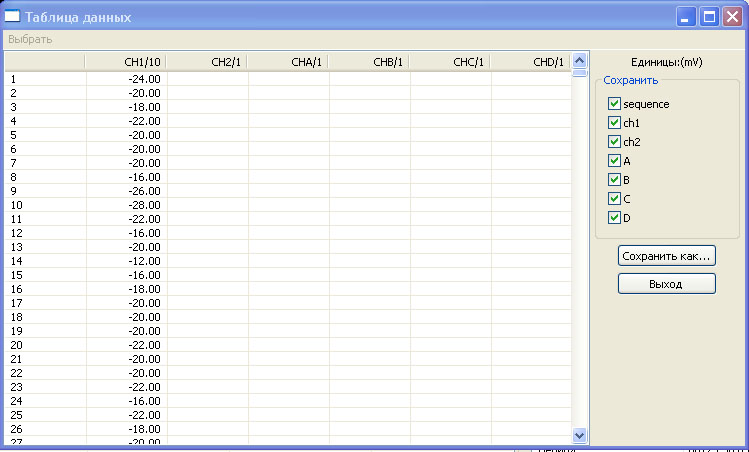Toggle the B channel checkbox
This screenshot has width=749, height=452.
tap(614, 180)
